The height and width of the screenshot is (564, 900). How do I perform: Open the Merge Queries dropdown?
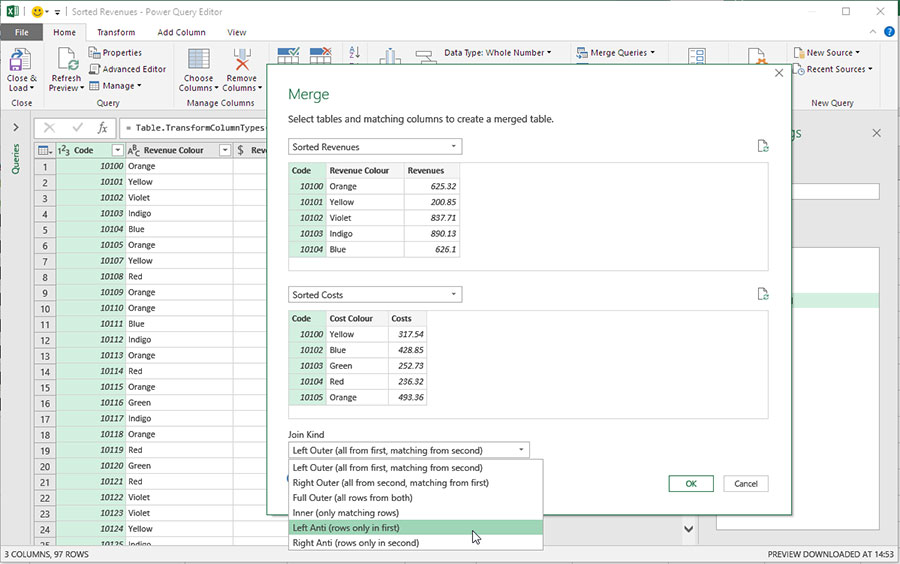(615, 52)
